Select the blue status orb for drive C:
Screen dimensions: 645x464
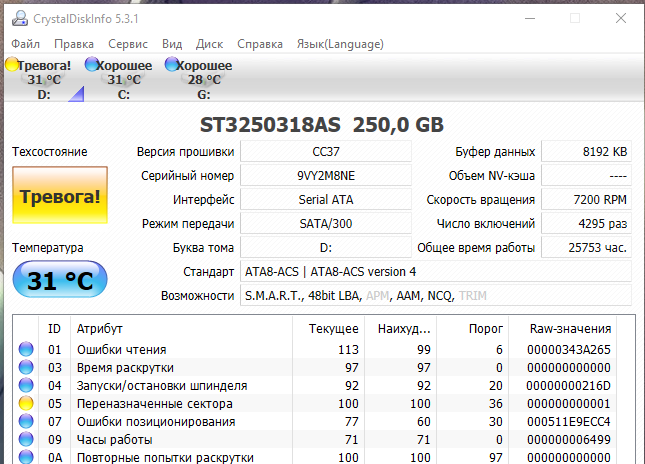pyautogui.click(x=91, y=64)
